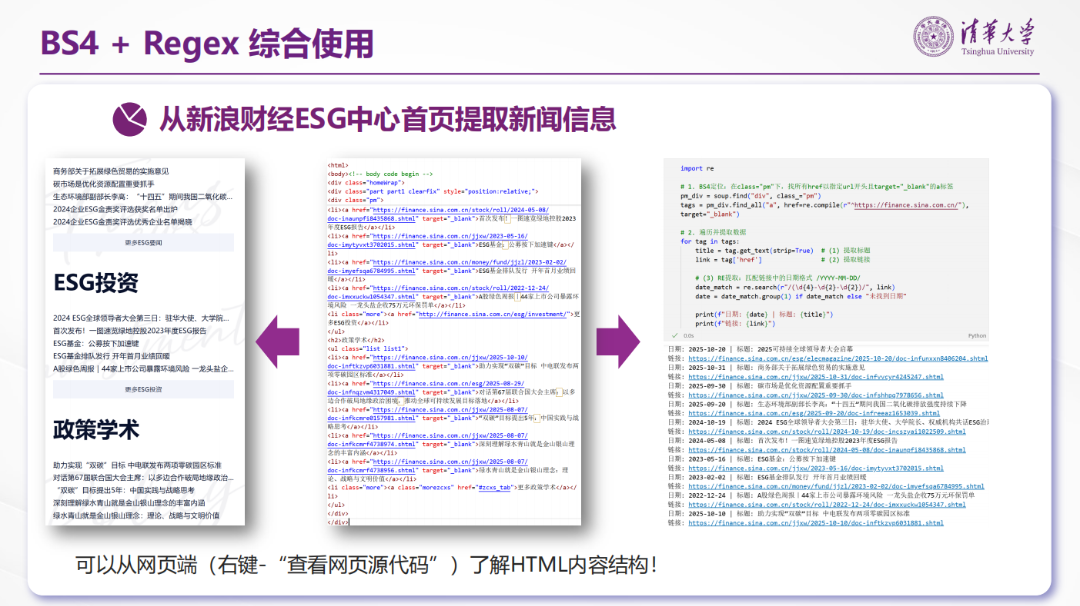The height and width of the screenshot is (606, 1080).
Task: Click headline 'ESG基金排队发行 开年首月业绩回暖'
Action: tap(111, 356)
